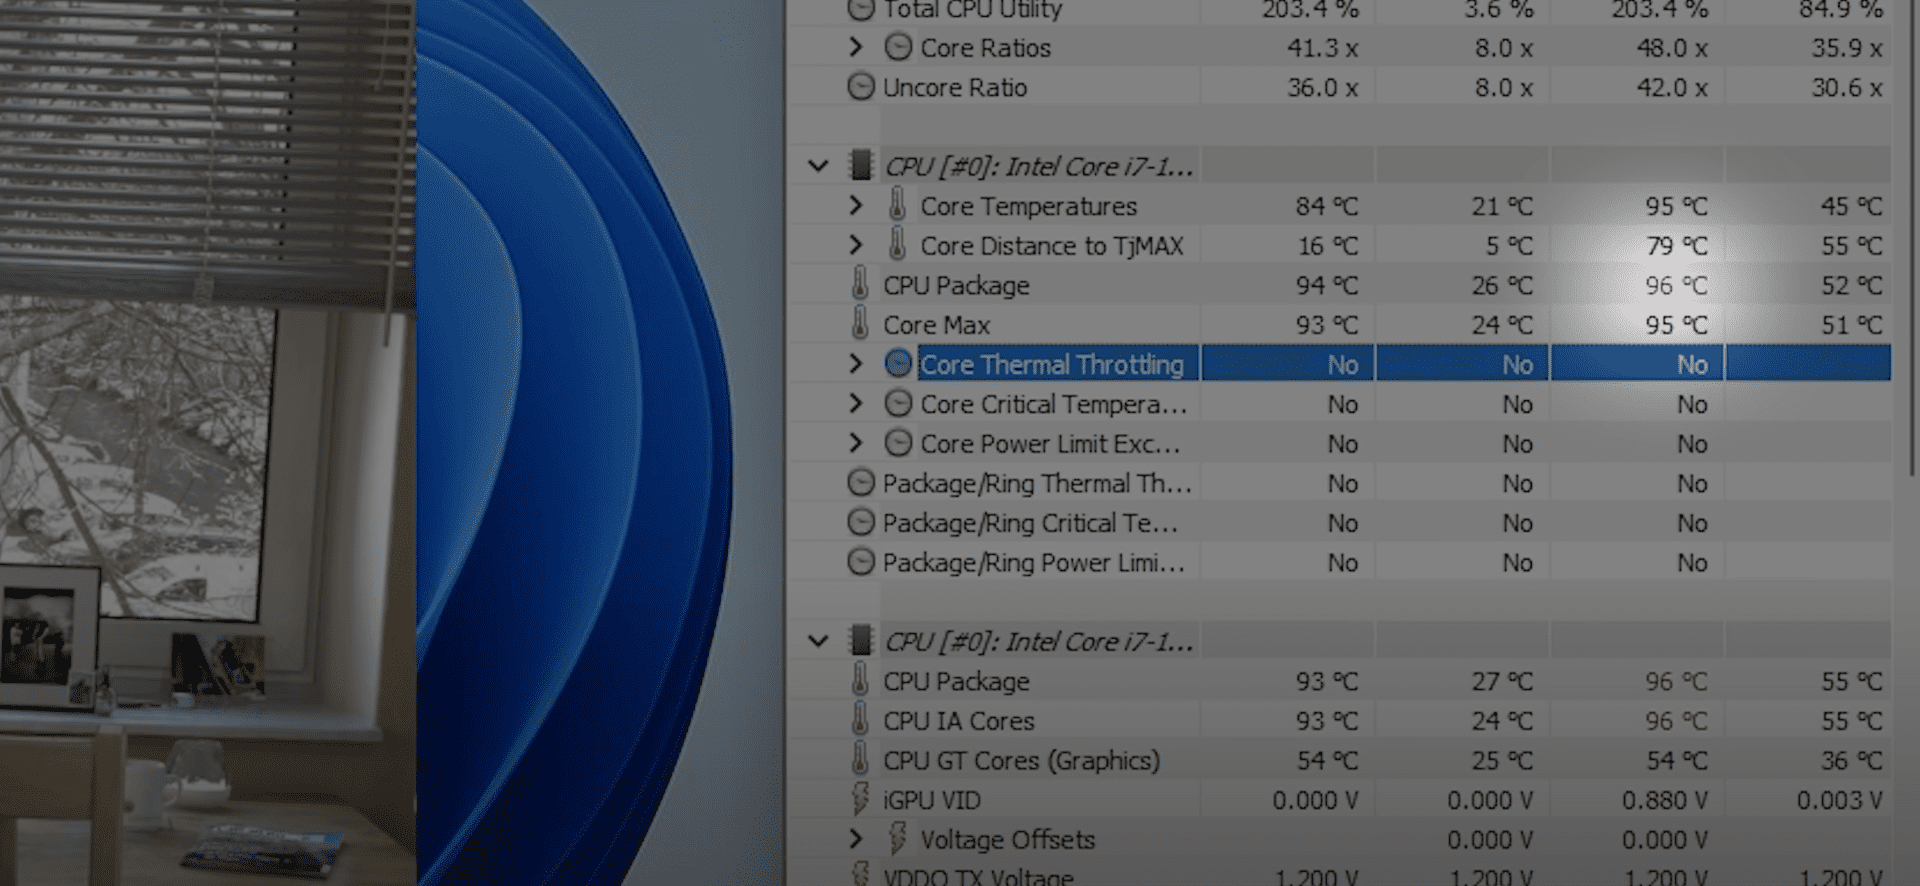Screen dimensions: 1920x886
Task: Select the CPU GT Cores (Graphics) label
Action: point(1021,761)
